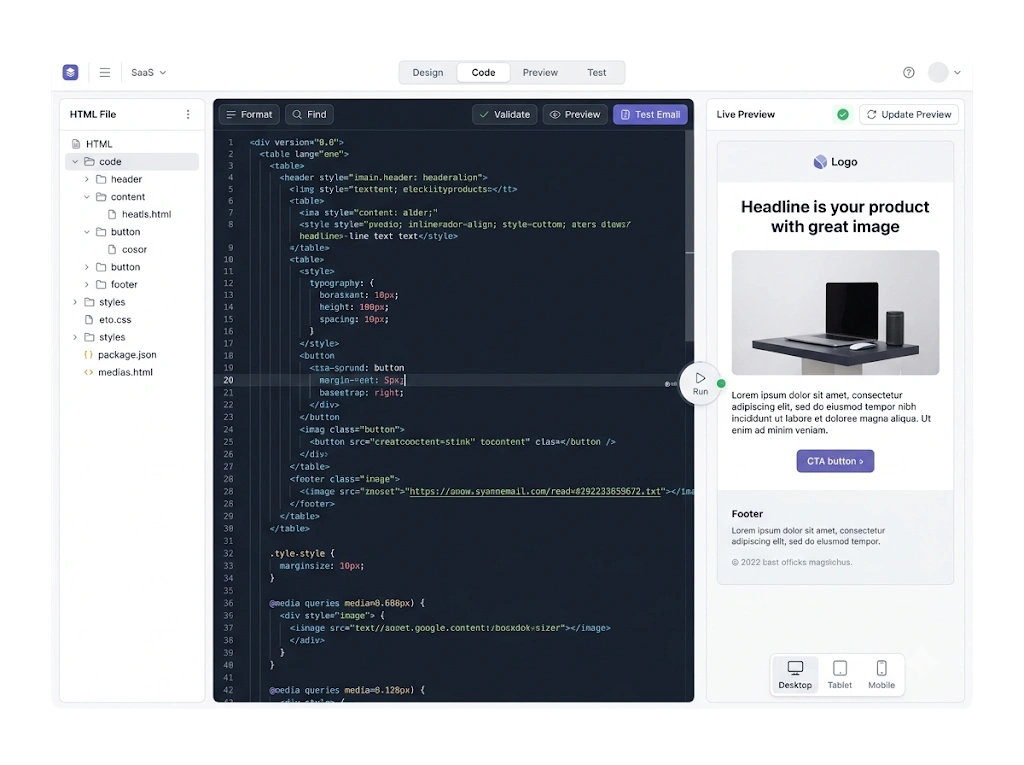Click the Validate button
1024x765 pixels.
click(x=505, y=114)
